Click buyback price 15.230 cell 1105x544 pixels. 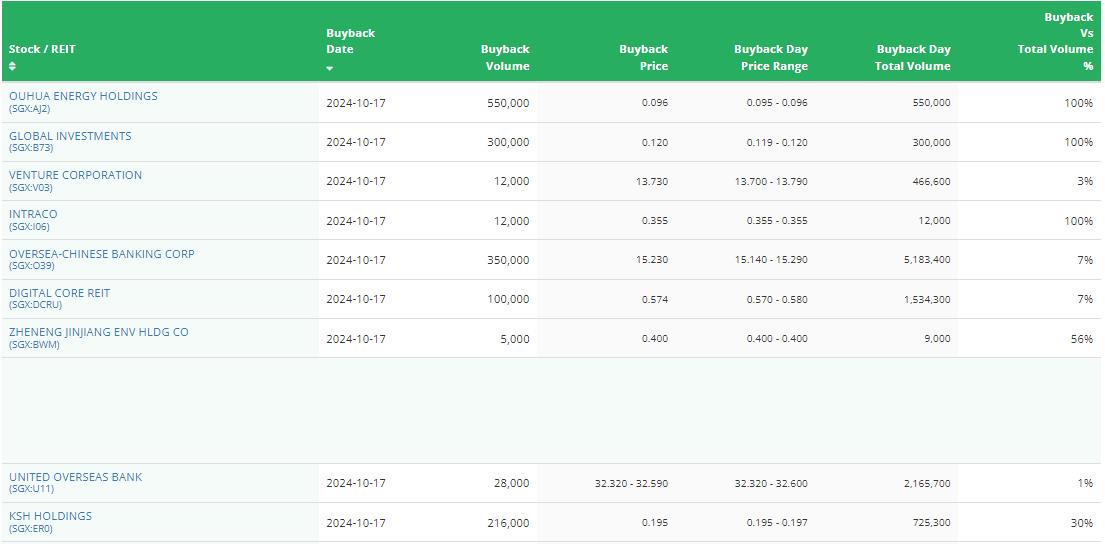pos(653,260)
